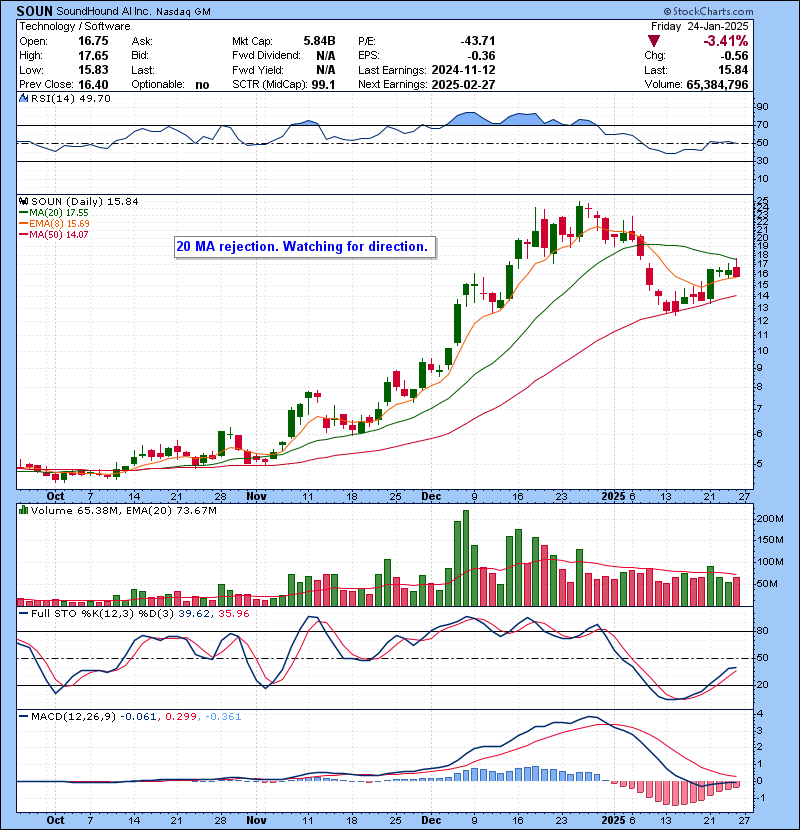Click the MACD legend line icon
Viewport: 800px width, 830px height.
(x=23, y=716)
